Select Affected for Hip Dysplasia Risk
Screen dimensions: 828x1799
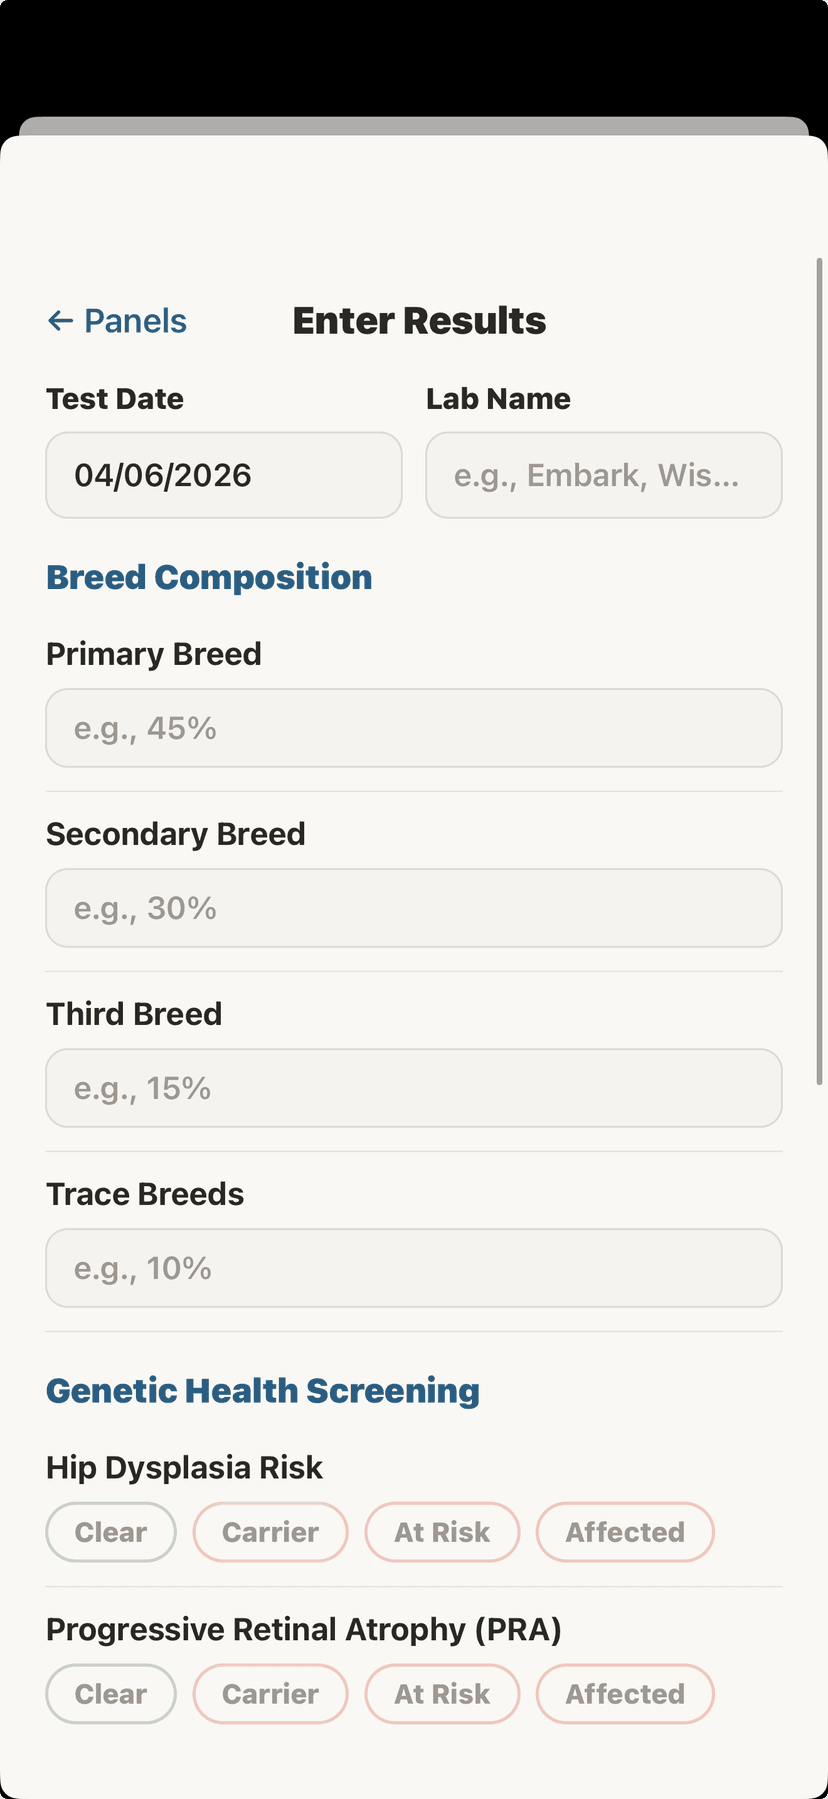(624, 1531)
